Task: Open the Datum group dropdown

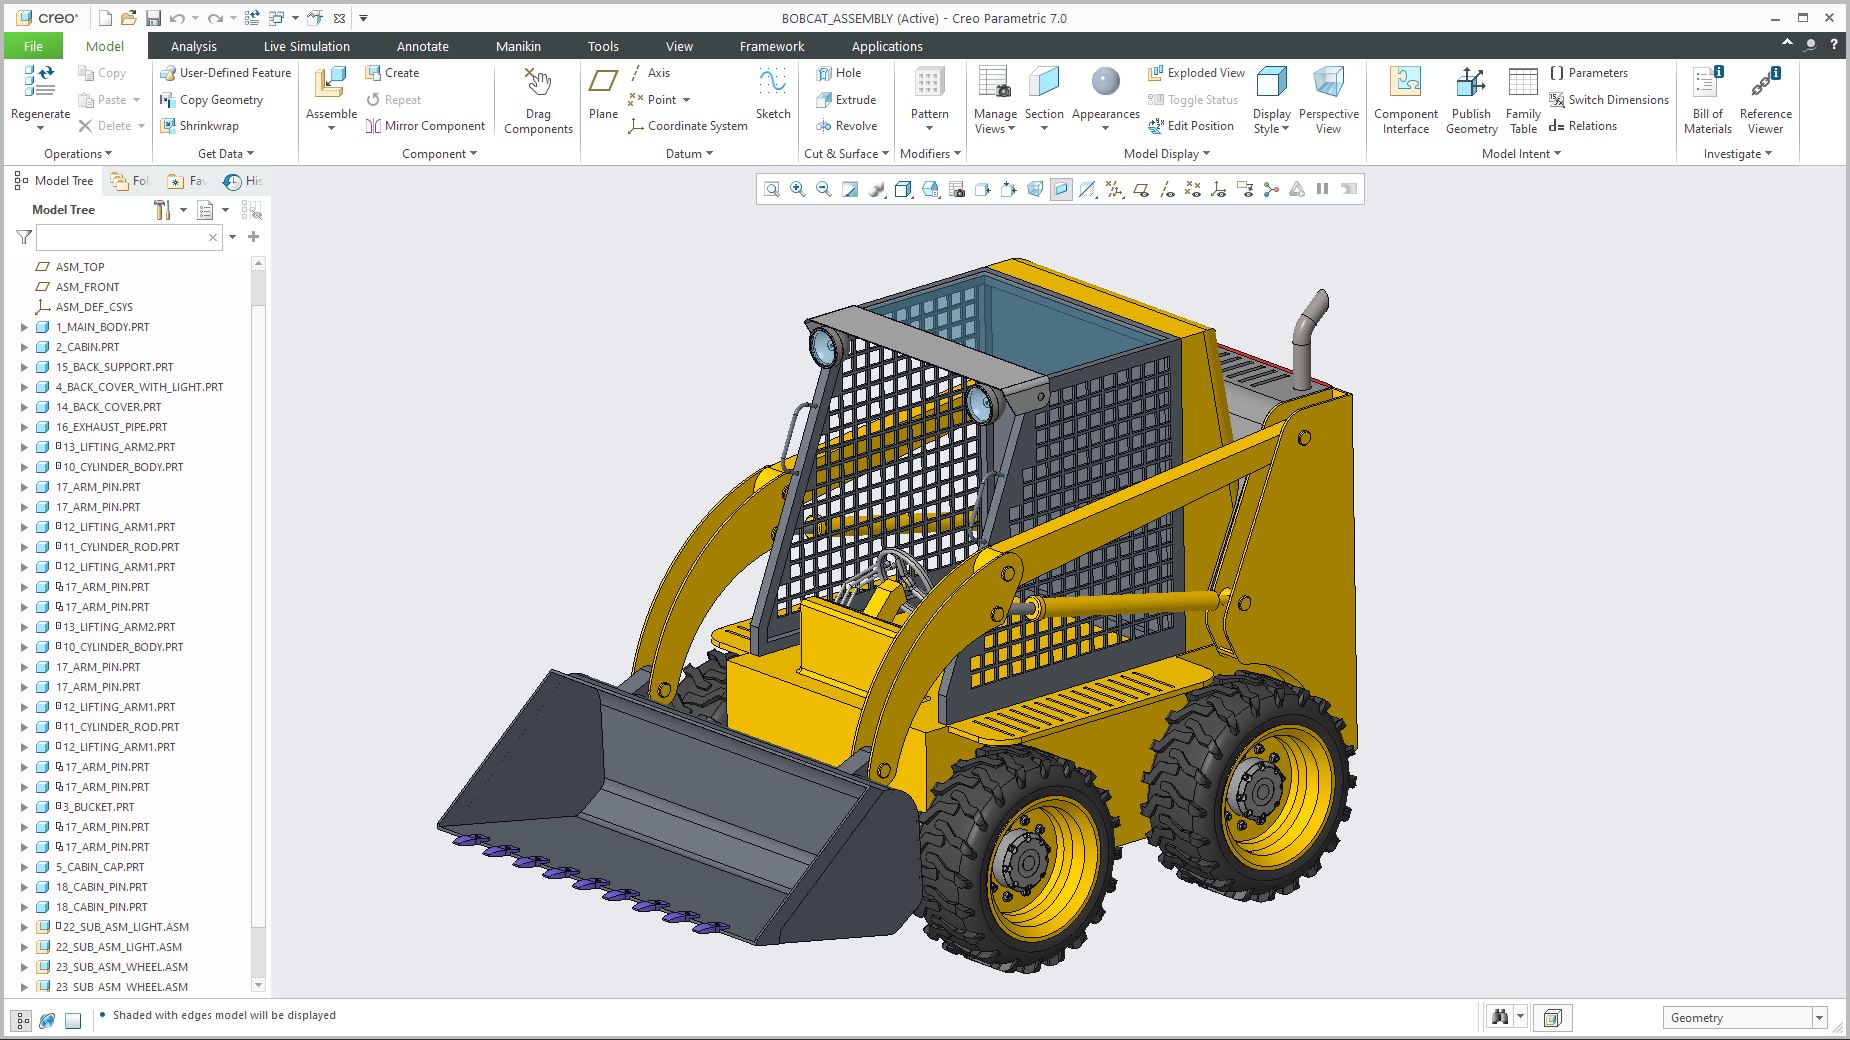Action: (689, 154)
